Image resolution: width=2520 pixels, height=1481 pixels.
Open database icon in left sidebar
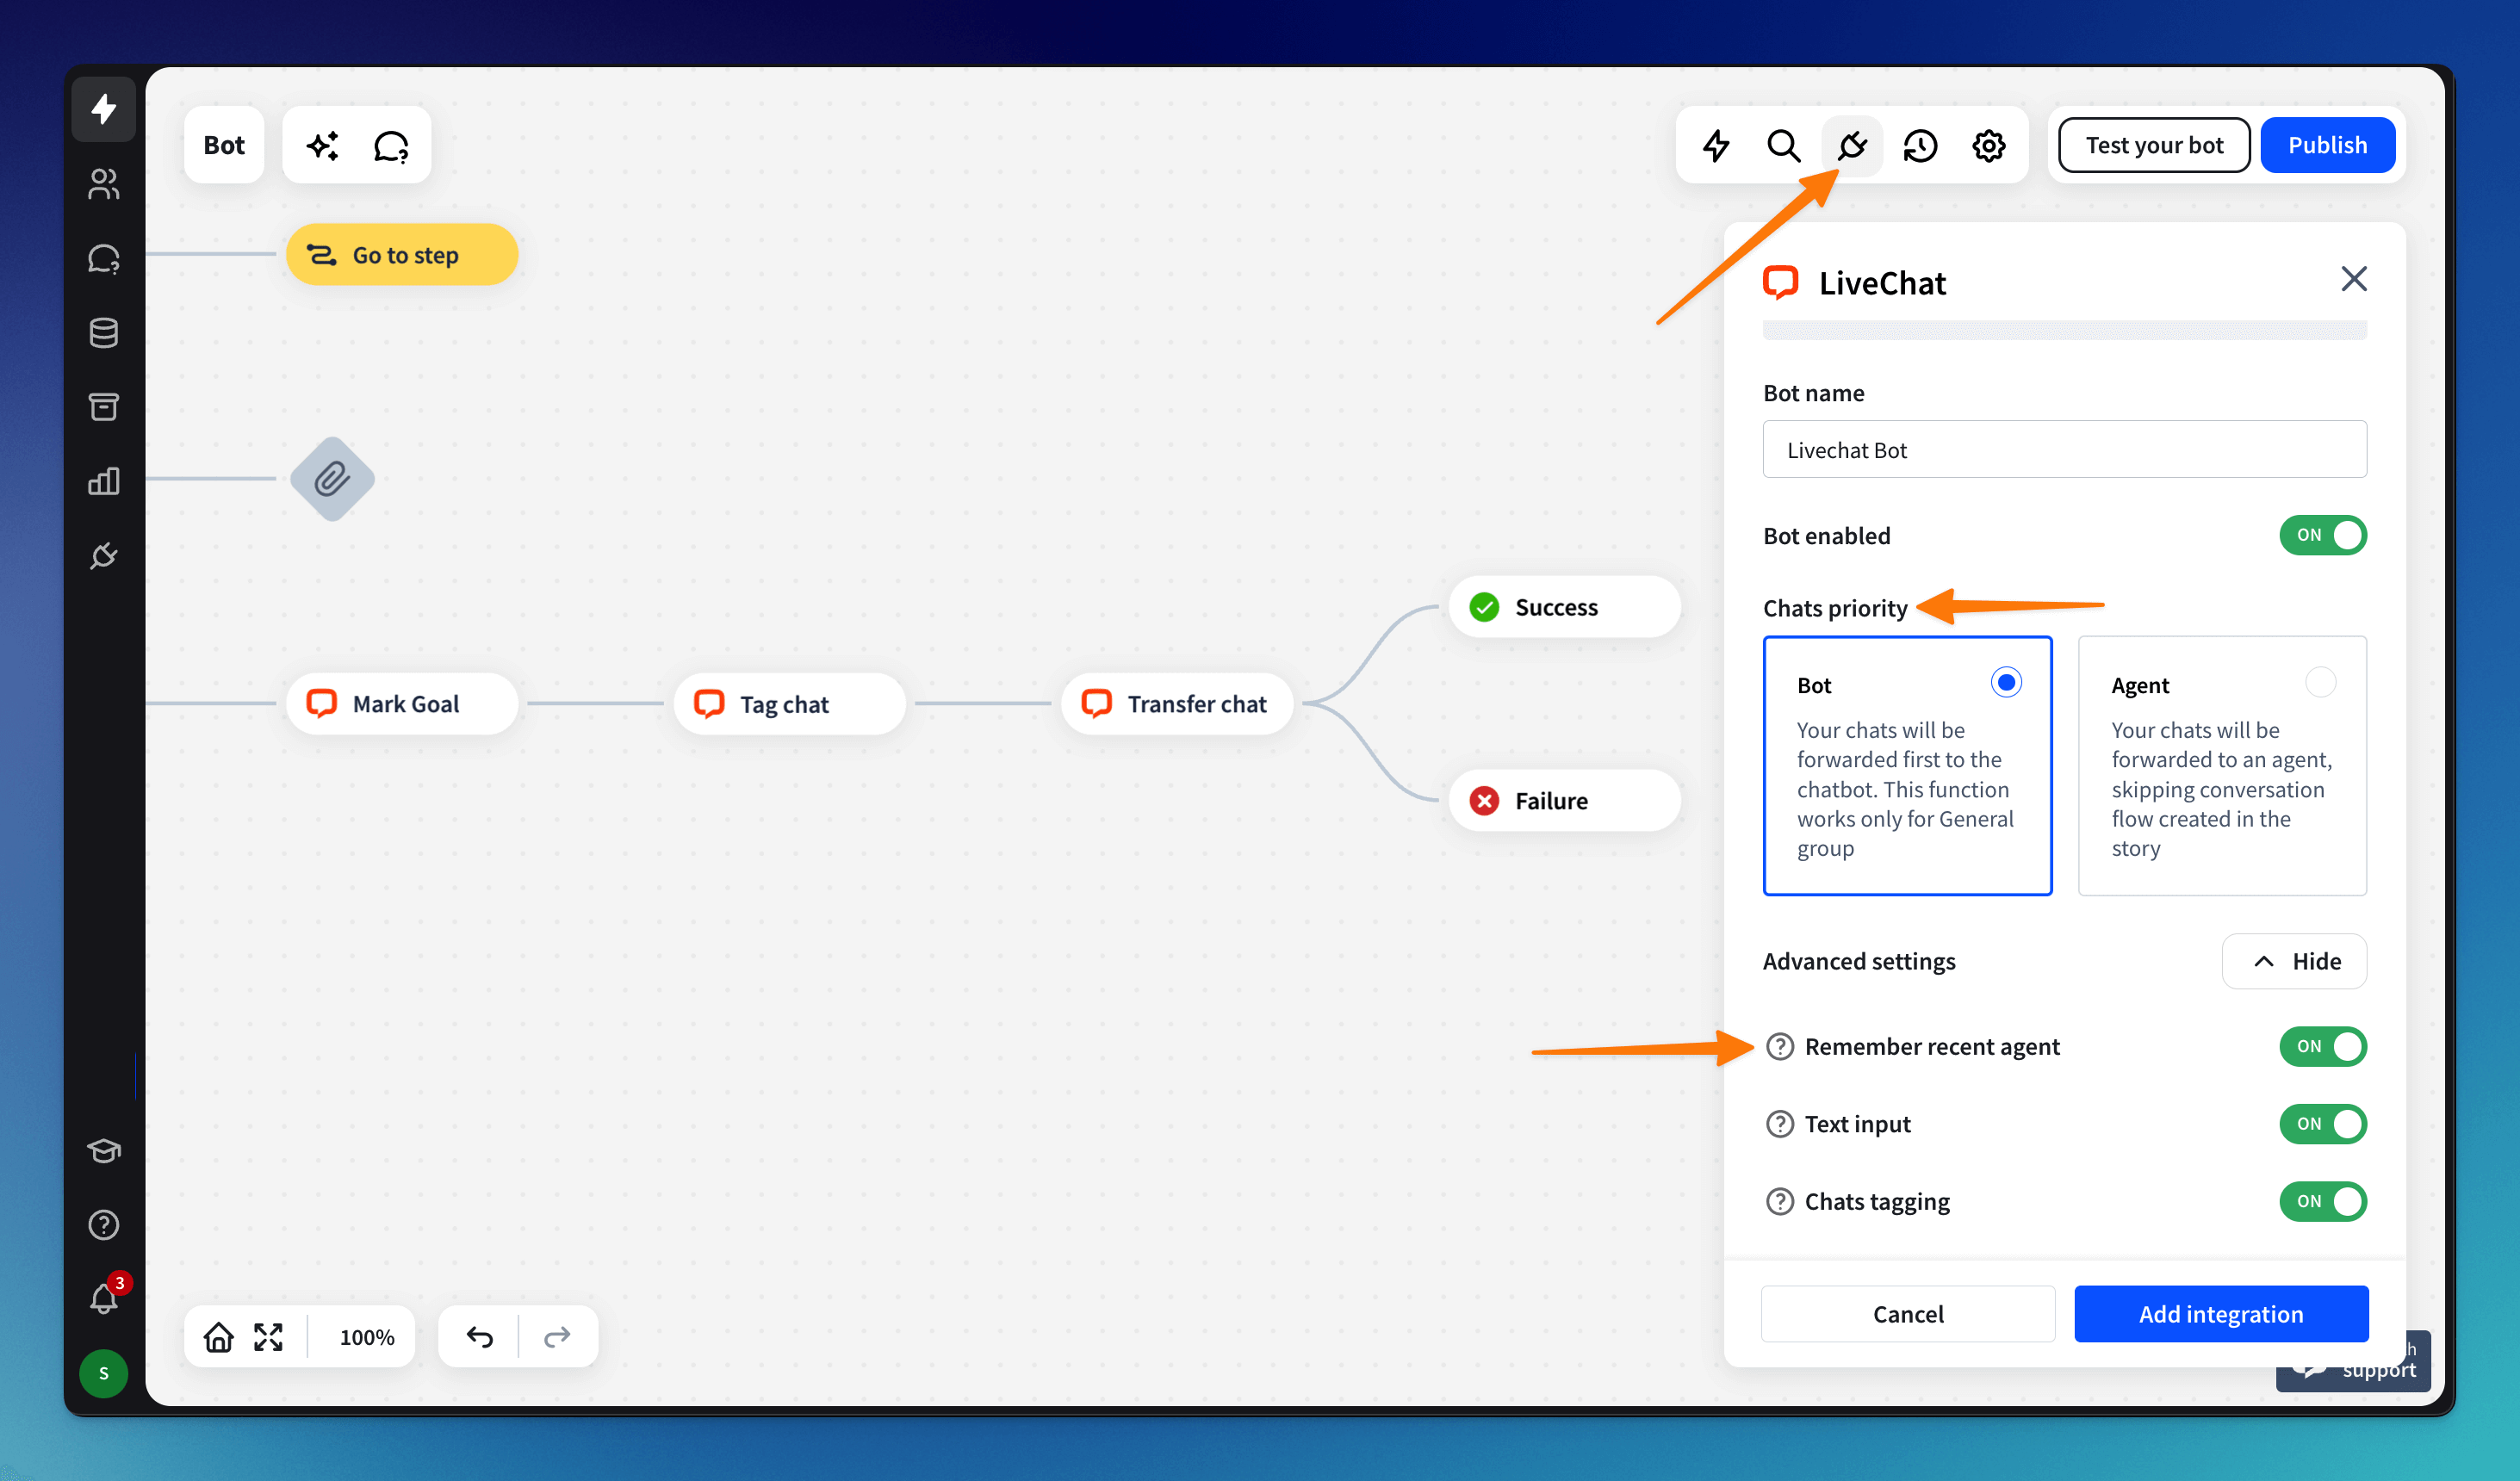coord(104,333)
